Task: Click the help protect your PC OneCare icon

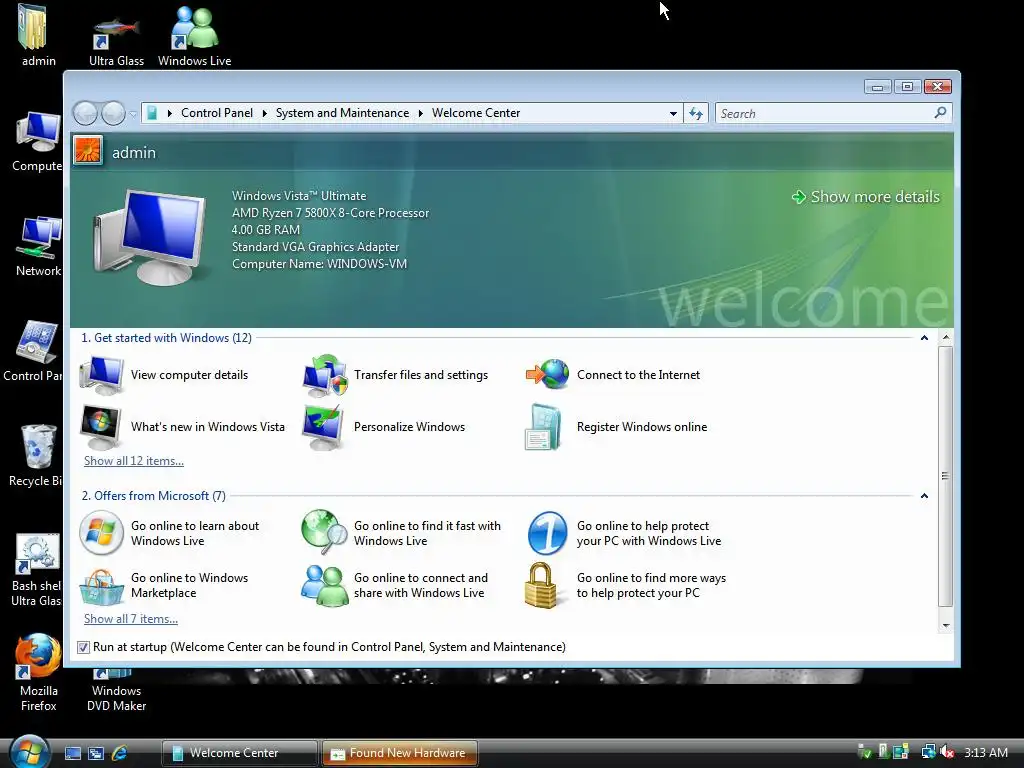Action: (x=547, y=533)
